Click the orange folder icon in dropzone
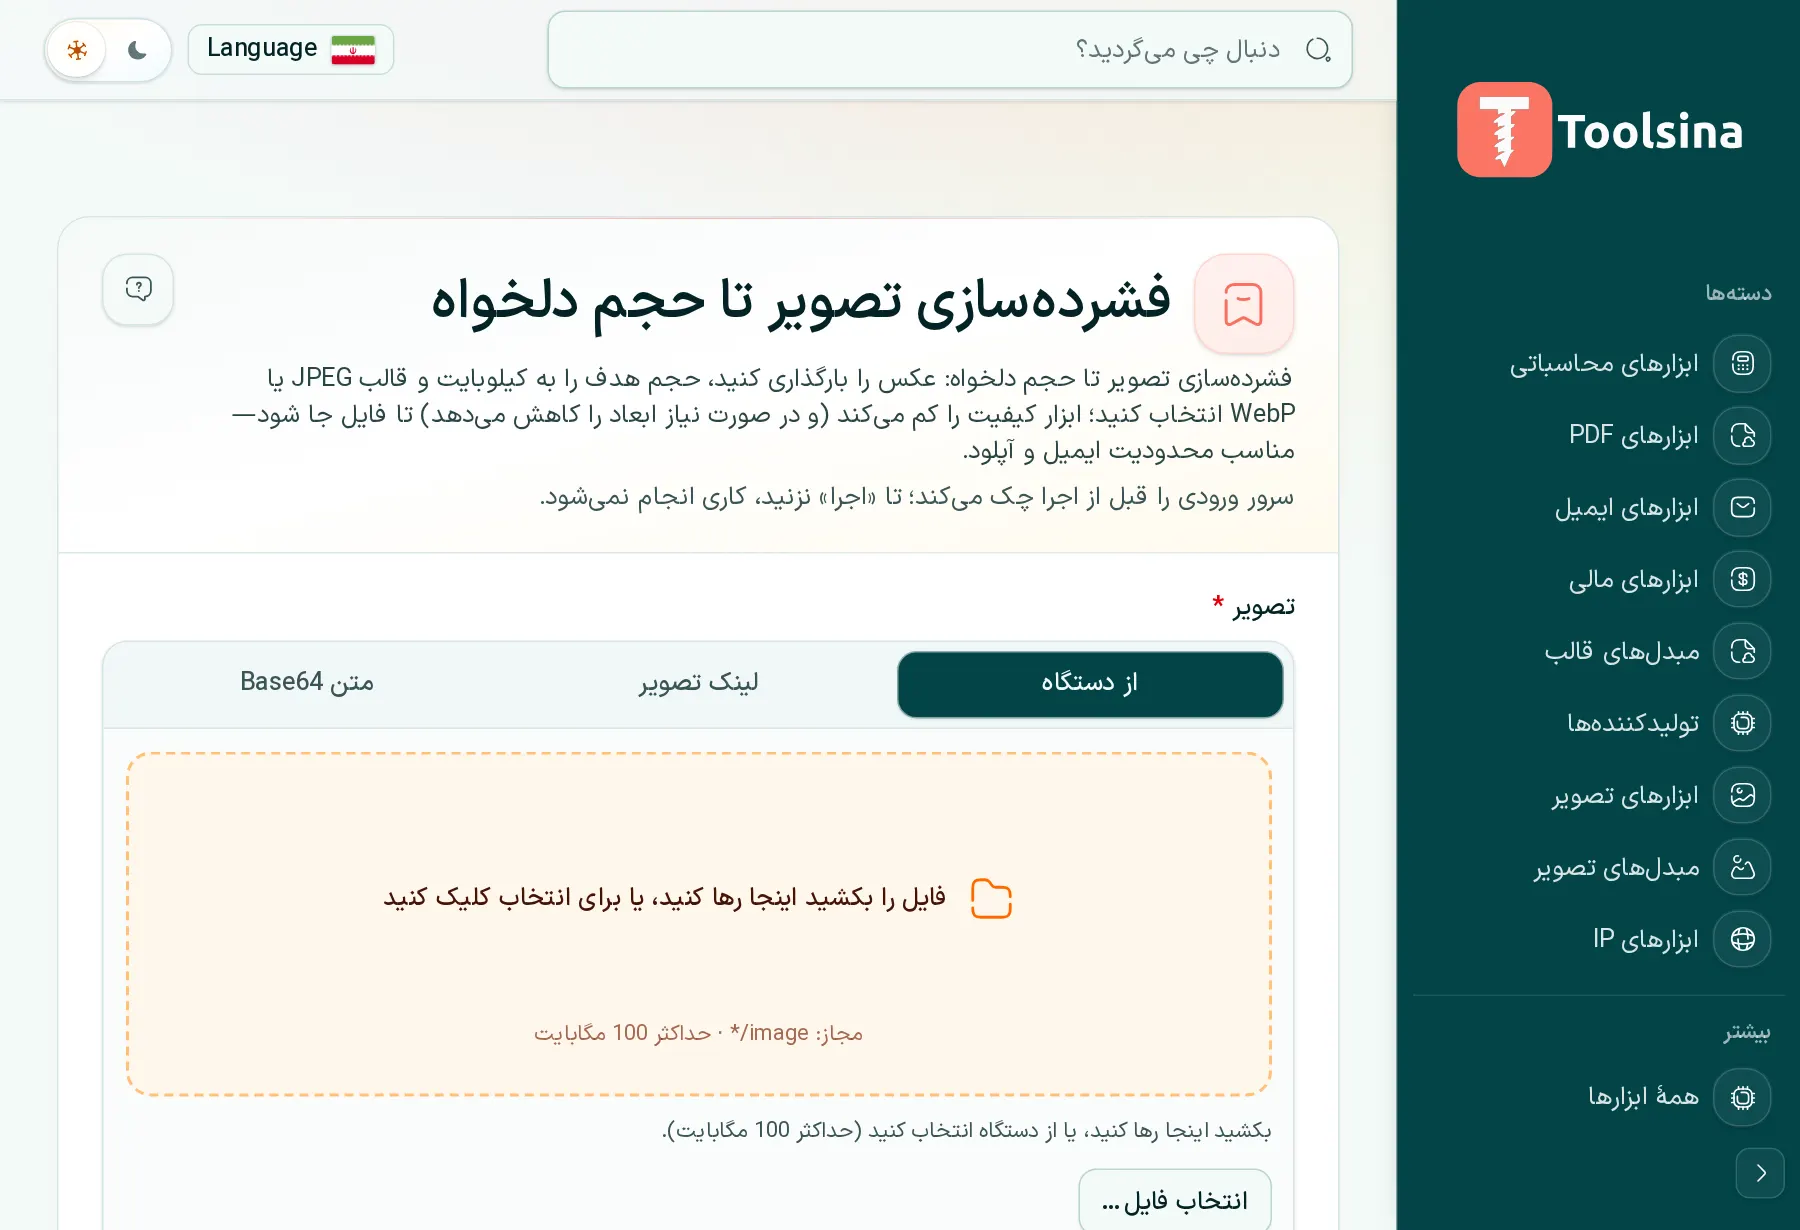Screen dimensions: 1800x1230 pos(991,898)
